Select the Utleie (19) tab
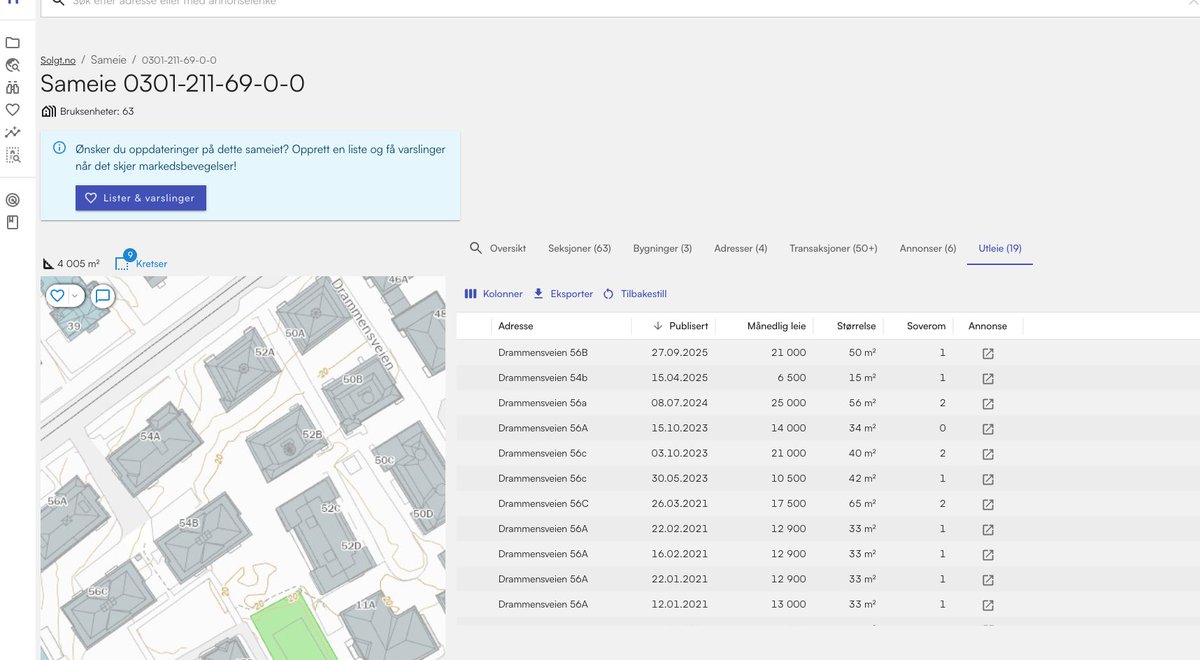 999,248
